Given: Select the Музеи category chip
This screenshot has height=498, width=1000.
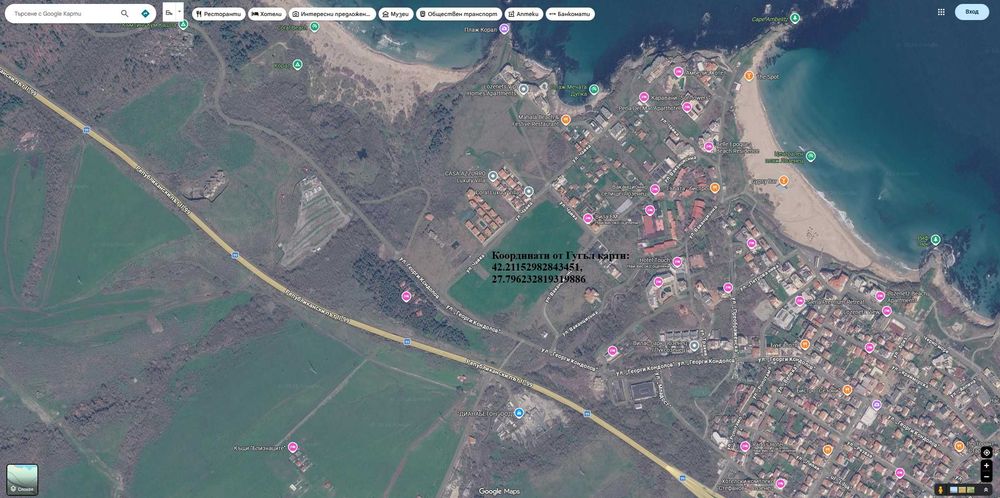Looking at the screenshot, I should pyautogui.click(x=396, y=13).
